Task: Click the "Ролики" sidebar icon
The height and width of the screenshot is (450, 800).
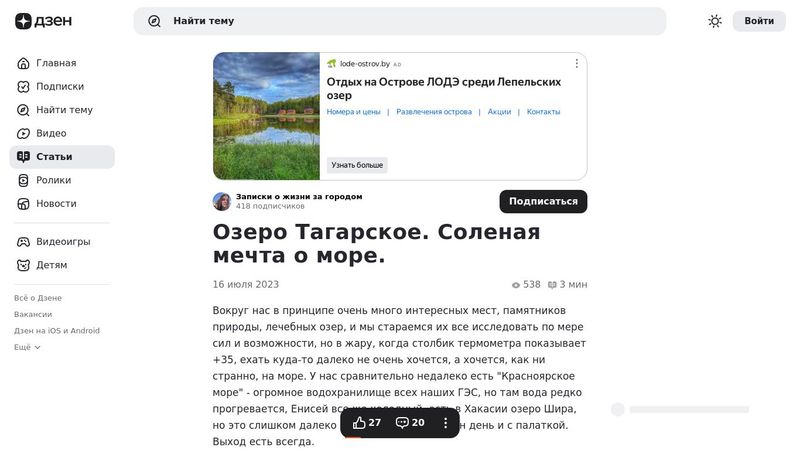Action: 24,180
